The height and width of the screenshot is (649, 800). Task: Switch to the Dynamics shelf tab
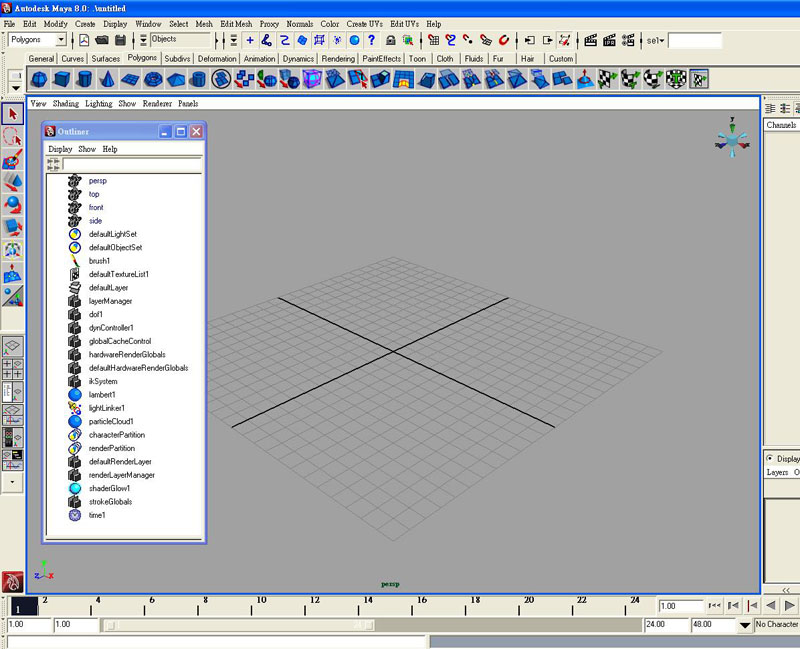pyautogui.click(x=298, y=59)
